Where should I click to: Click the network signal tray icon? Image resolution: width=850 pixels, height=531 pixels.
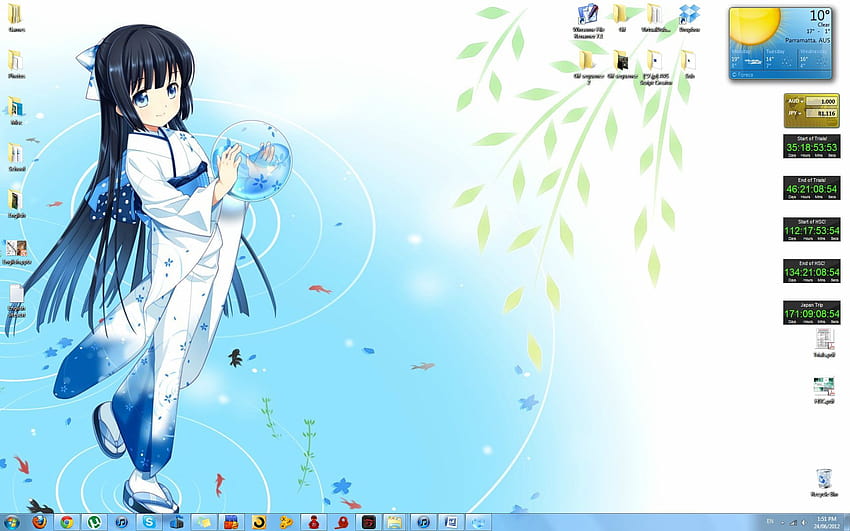tap(793, 522)
